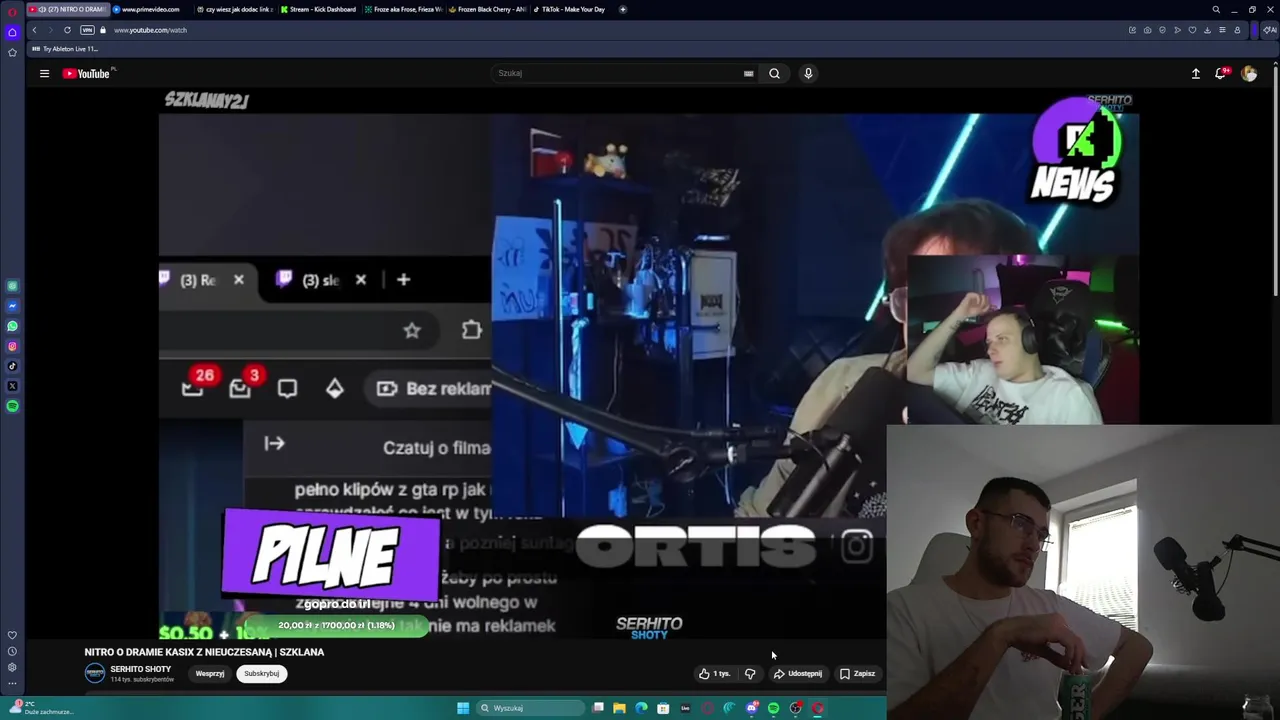The width and height of the screenshot is (1280, 720).
Task: Open the downloads toolbar icon
Action: tap(1207, 30)
